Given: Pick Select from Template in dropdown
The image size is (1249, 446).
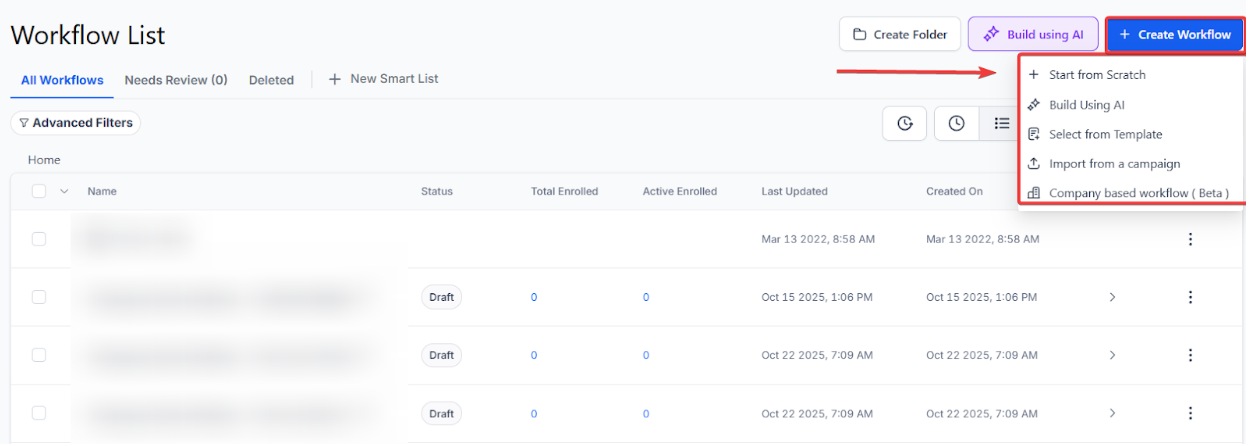Looking at the screenshot, I should point(1105,134).
